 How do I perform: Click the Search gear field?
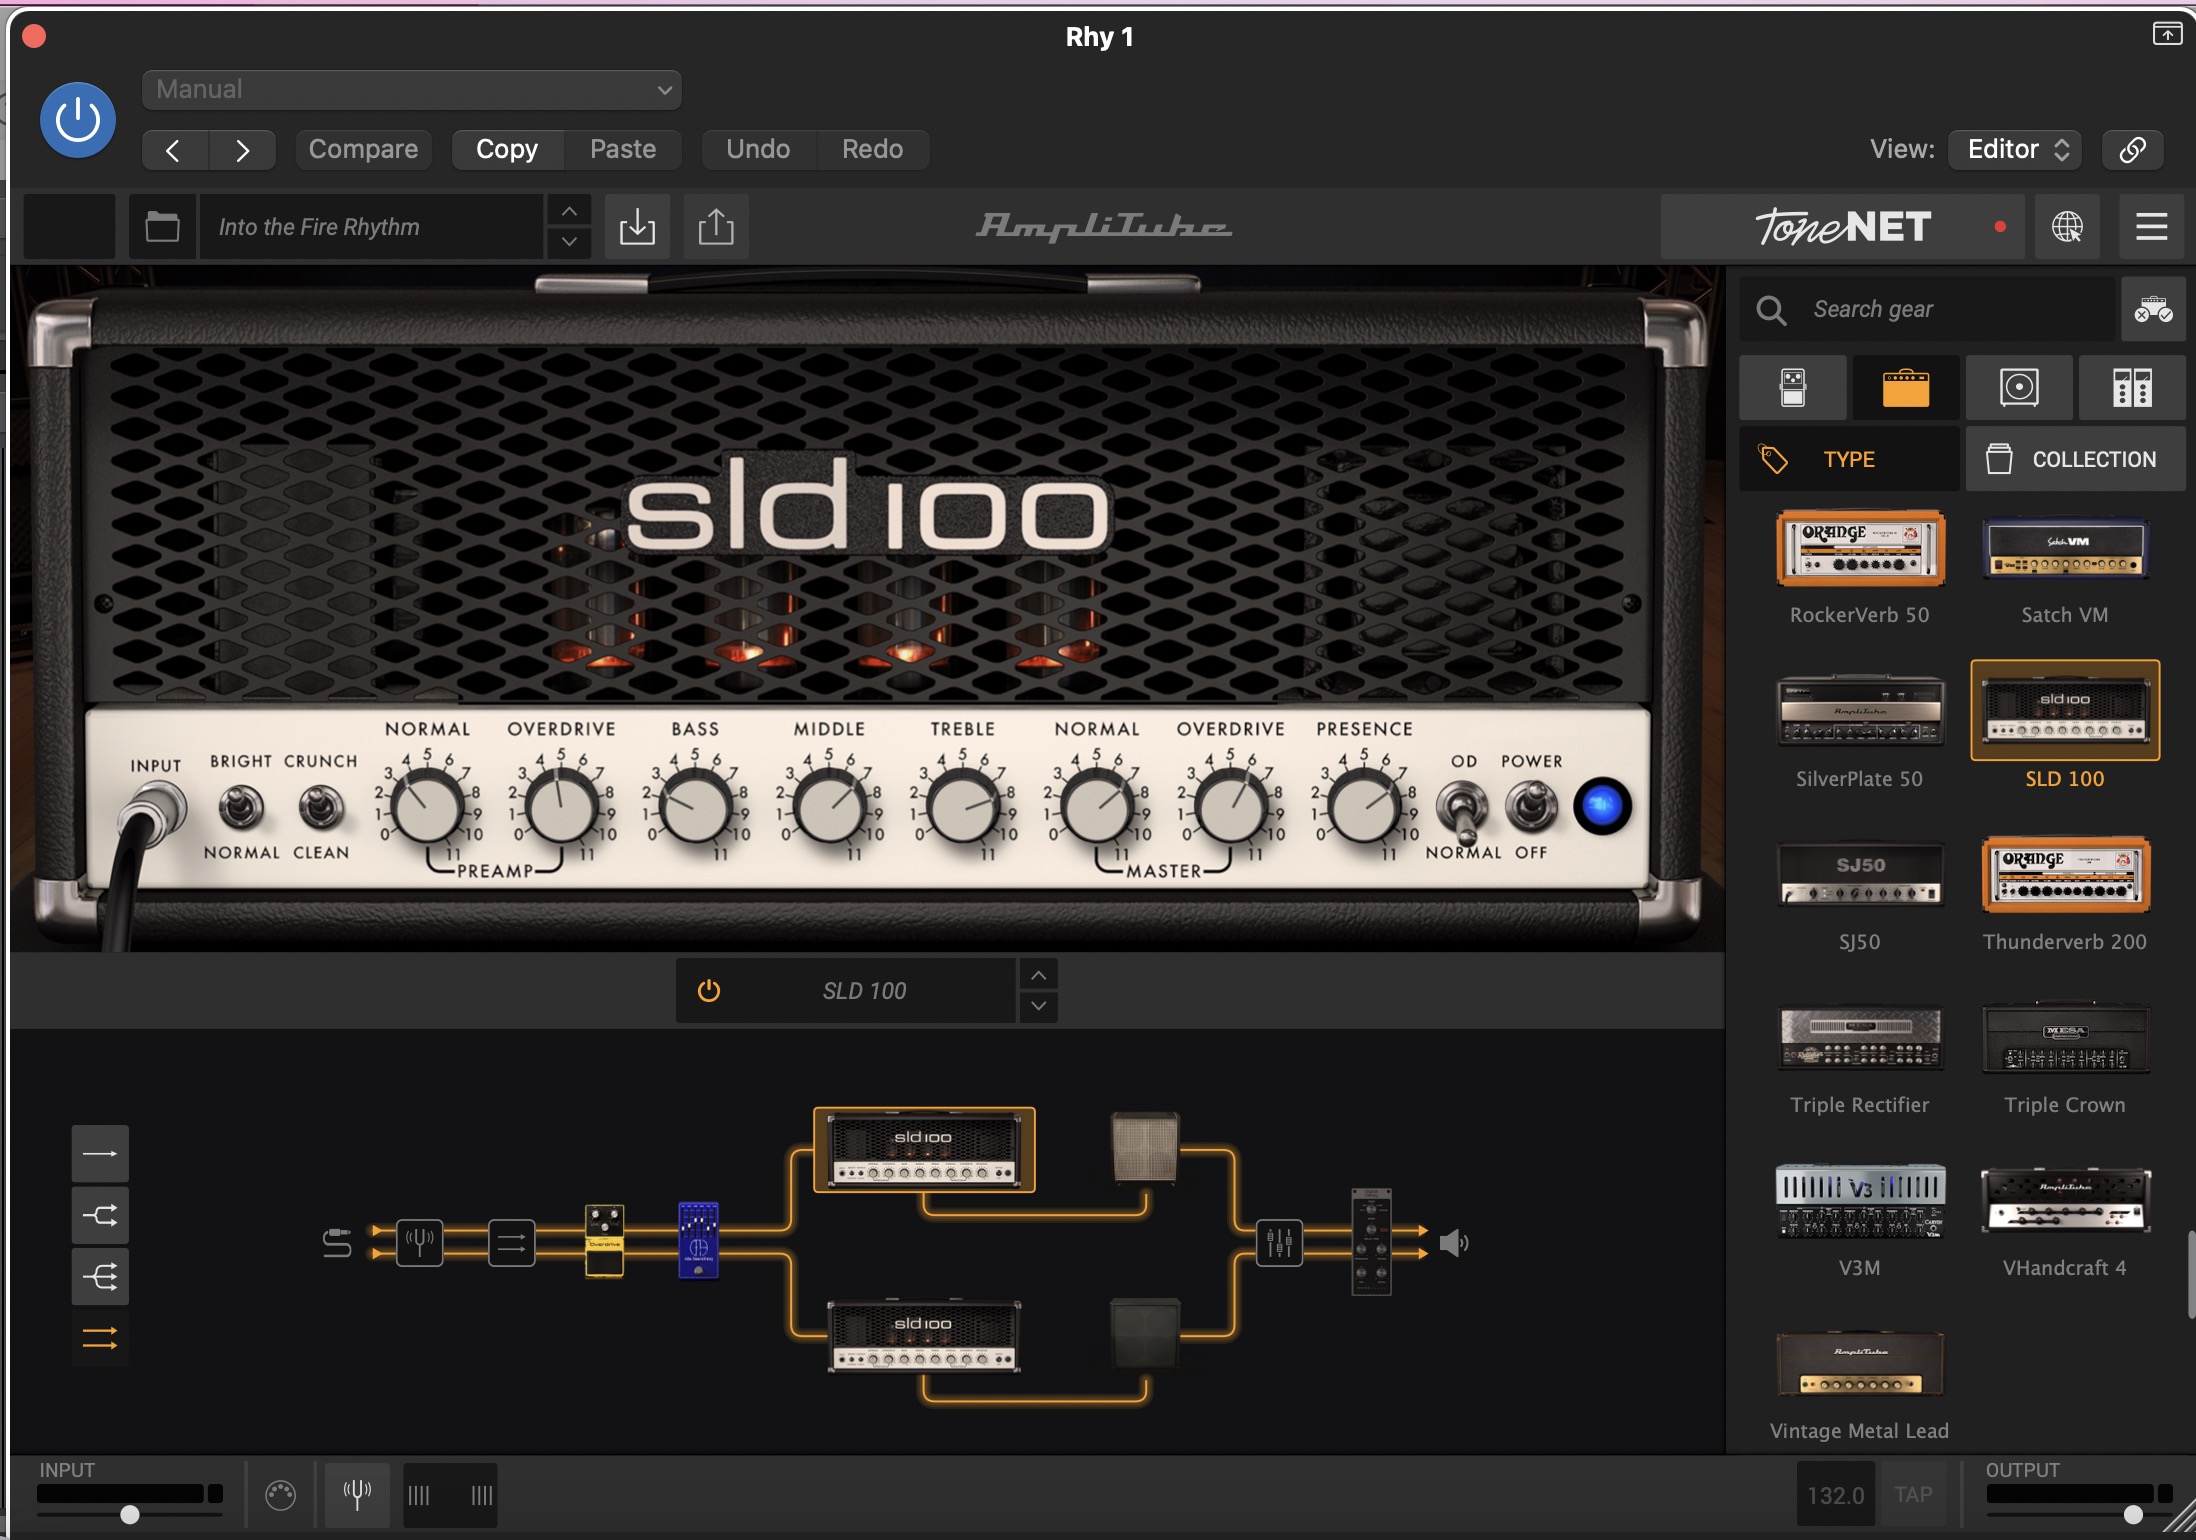(1928, 310)
